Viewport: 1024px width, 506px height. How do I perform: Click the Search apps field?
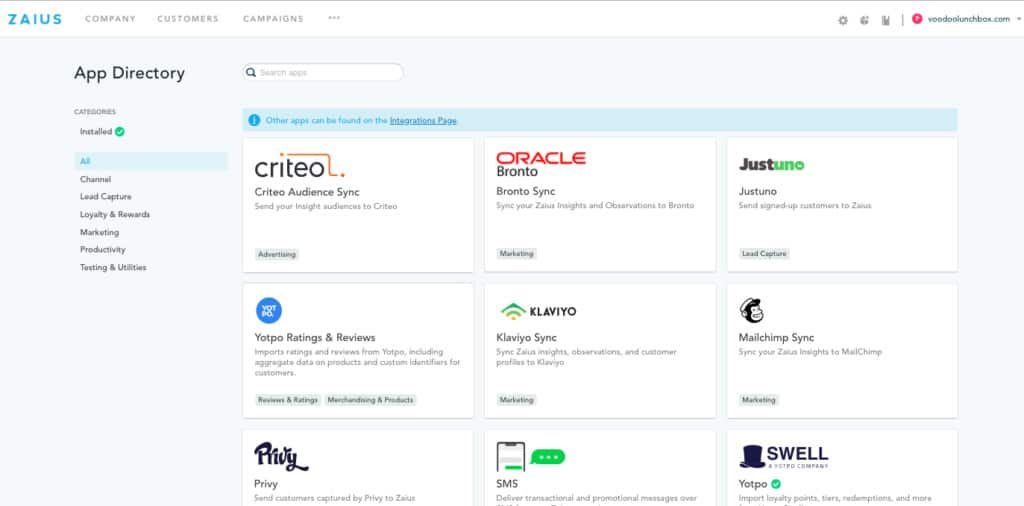click(323, 72)
